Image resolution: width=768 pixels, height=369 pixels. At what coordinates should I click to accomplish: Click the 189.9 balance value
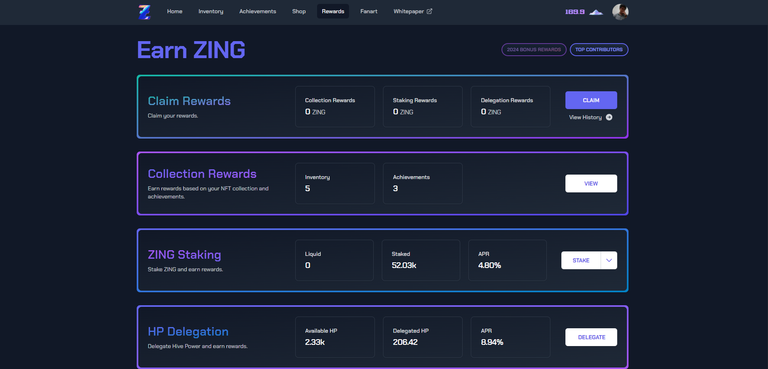575,12
